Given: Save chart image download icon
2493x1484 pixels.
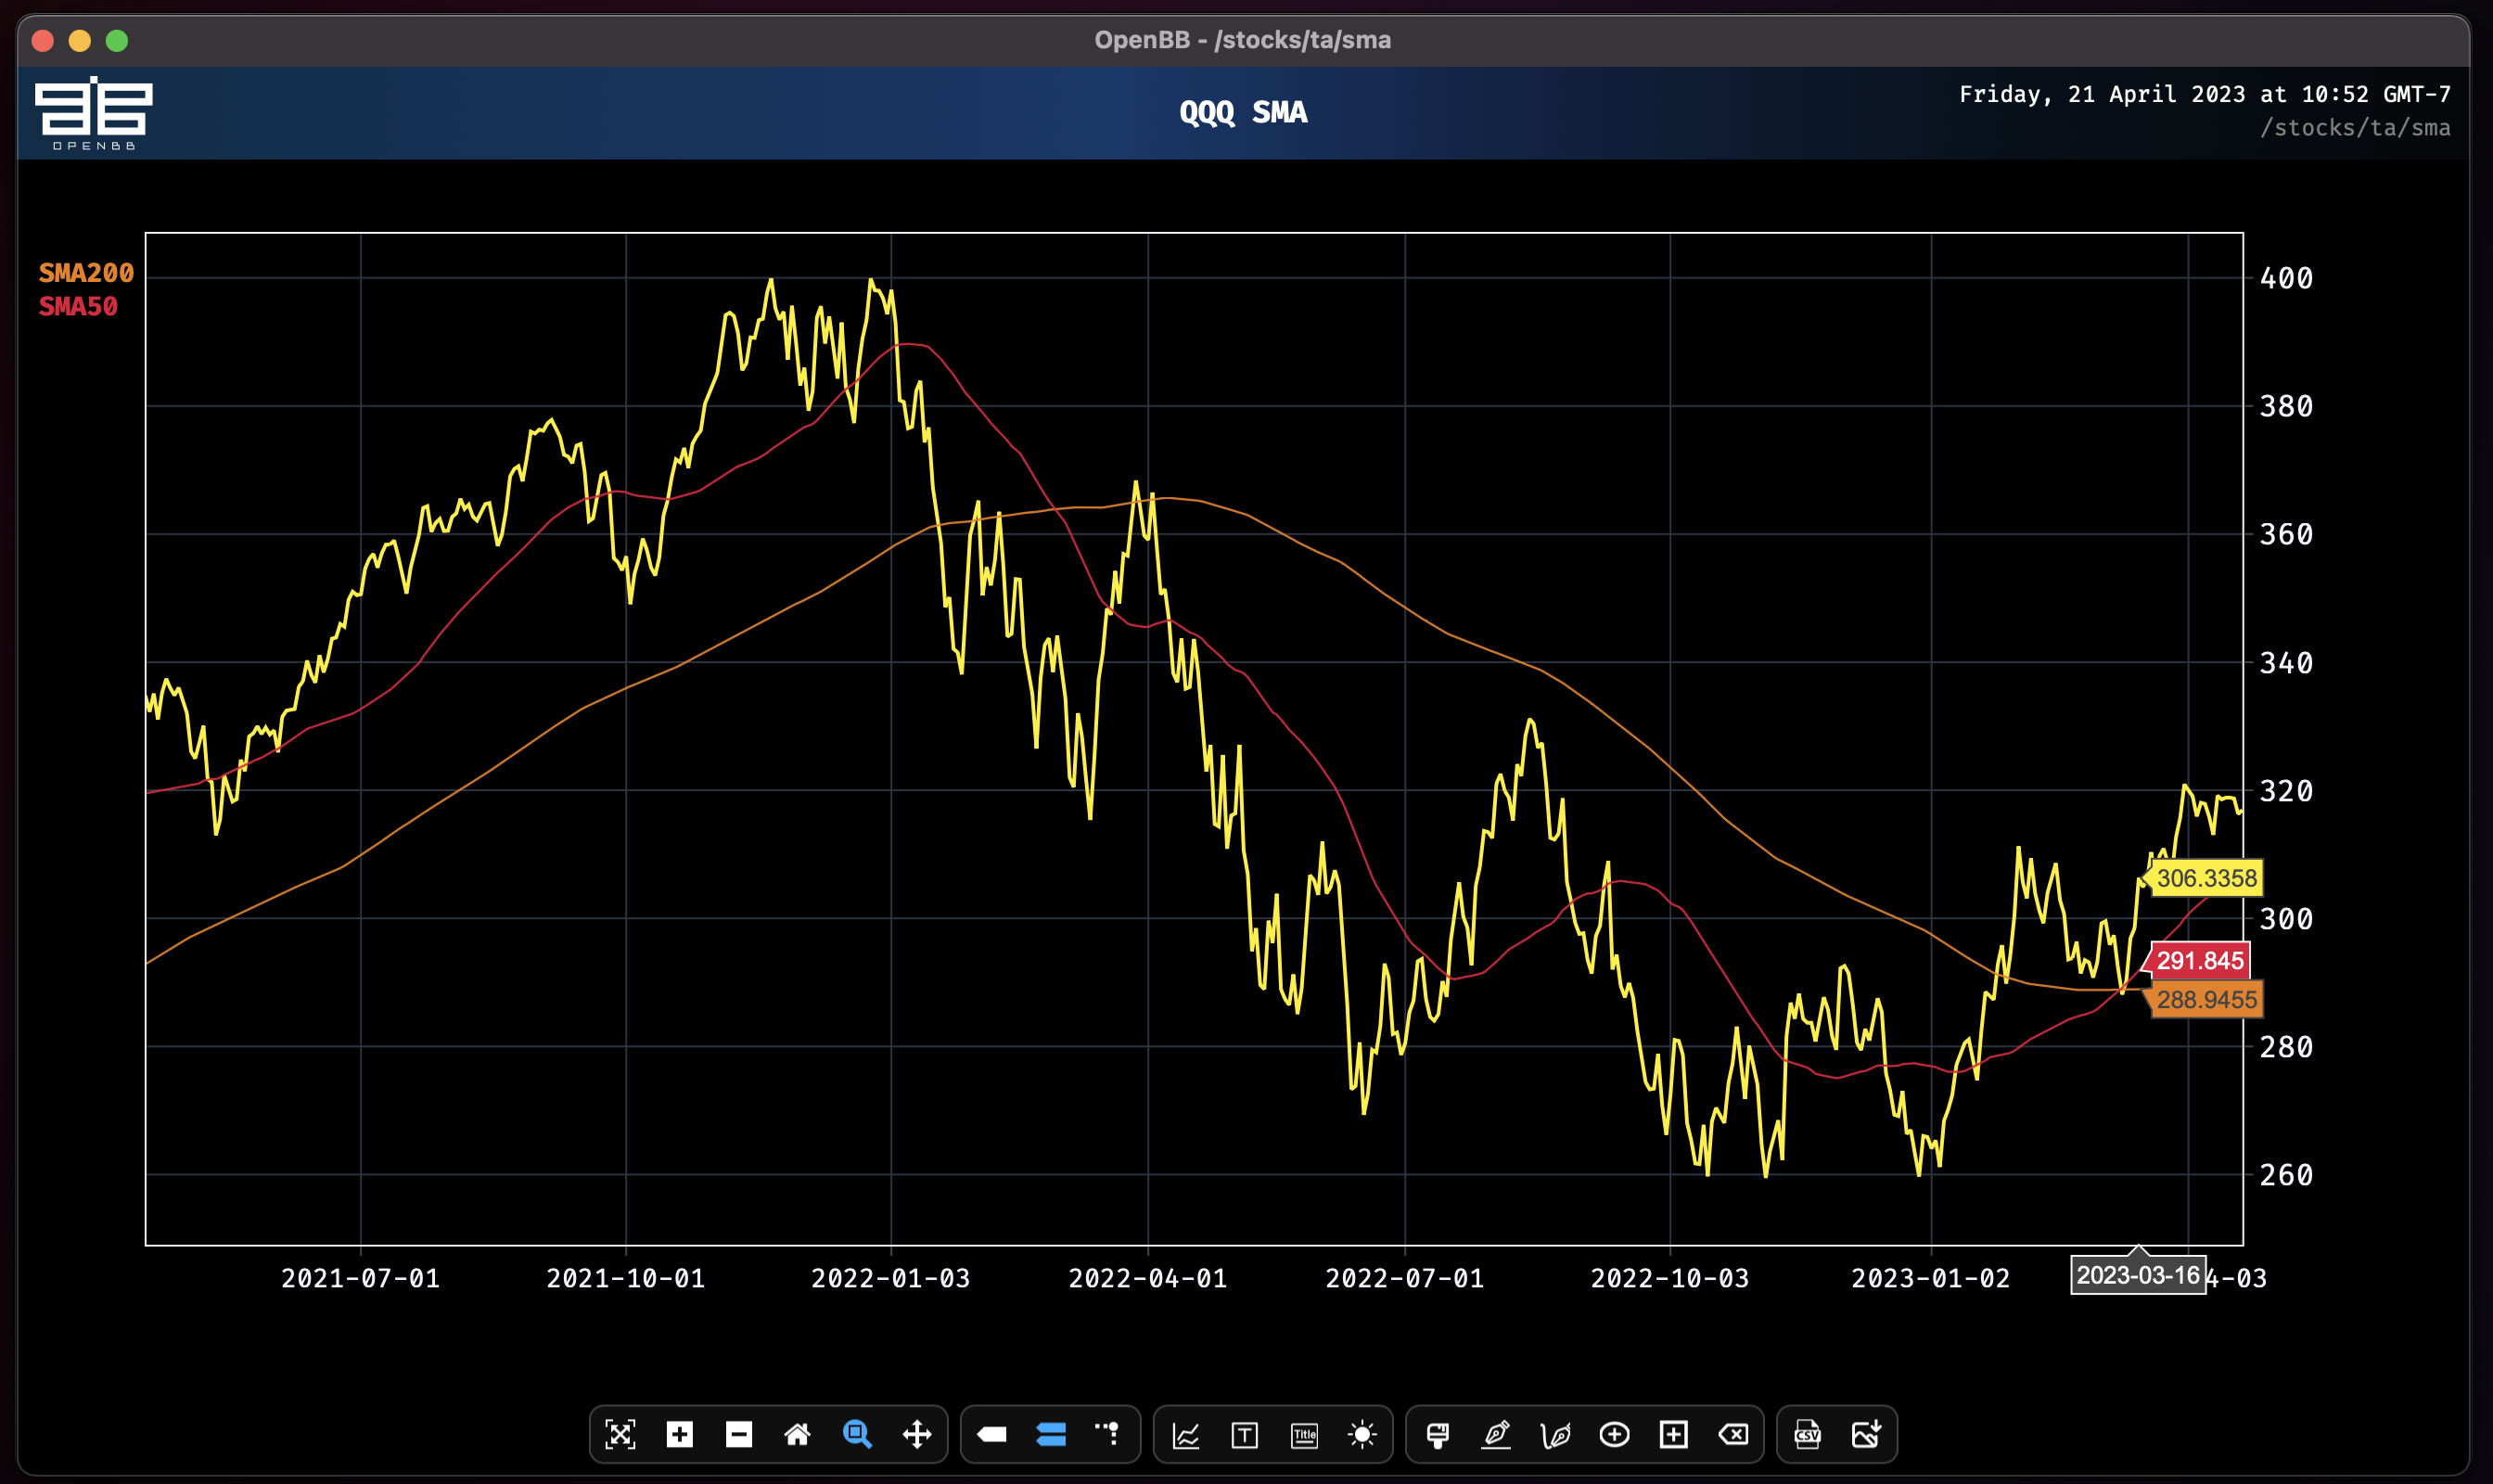Looking at the screenshot, I should 1867,1435.
